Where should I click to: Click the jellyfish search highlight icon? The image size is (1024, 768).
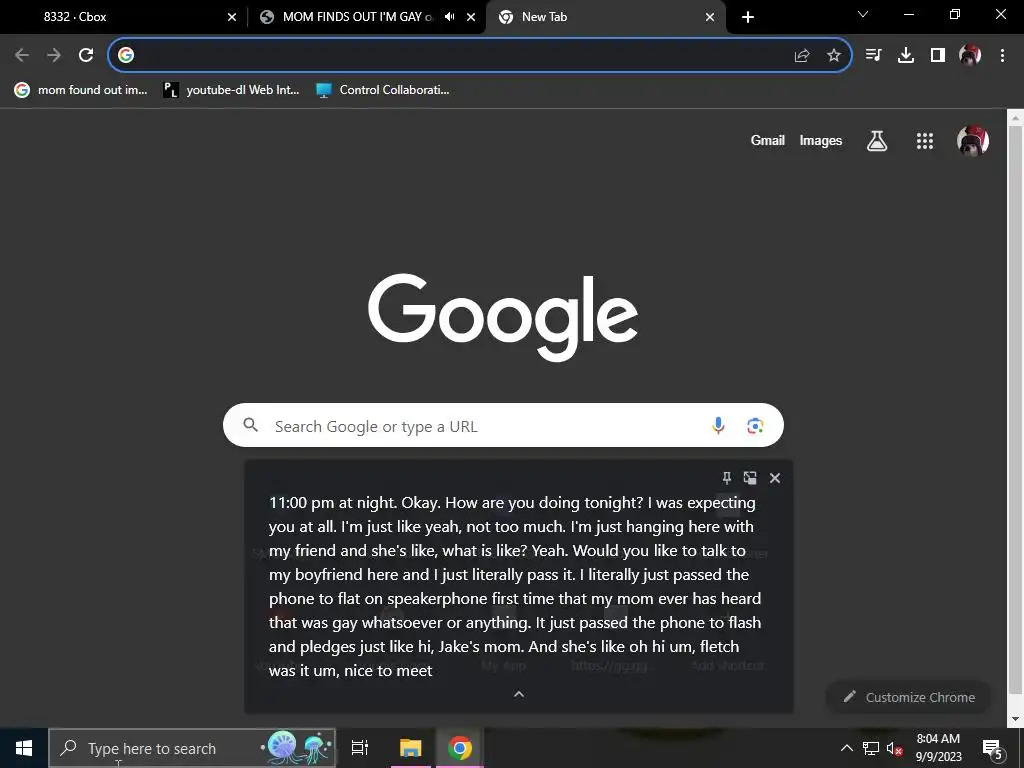pos(298,748)
